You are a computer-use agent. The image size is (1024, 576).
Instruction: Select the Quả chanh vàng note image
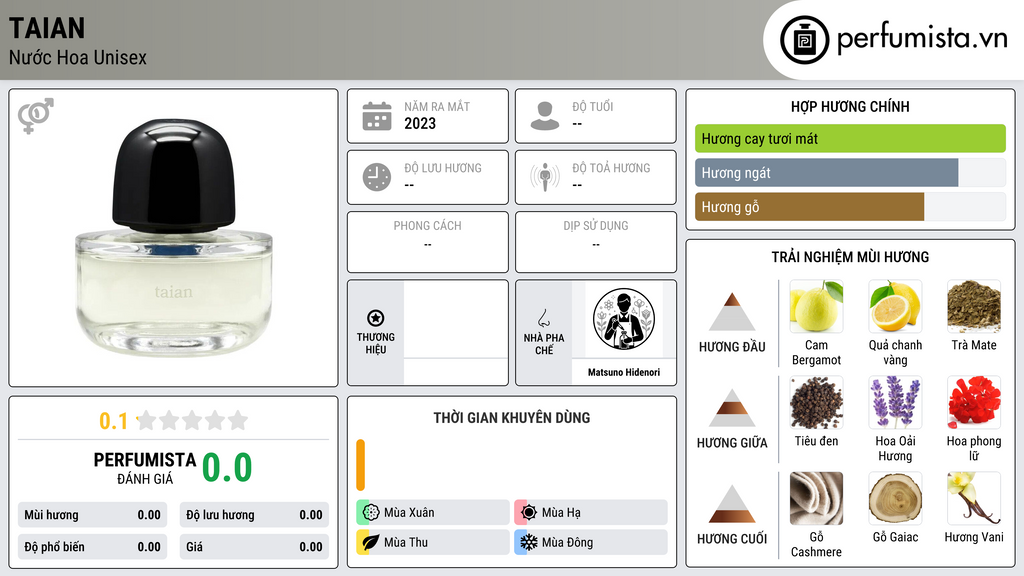point(895,307)
